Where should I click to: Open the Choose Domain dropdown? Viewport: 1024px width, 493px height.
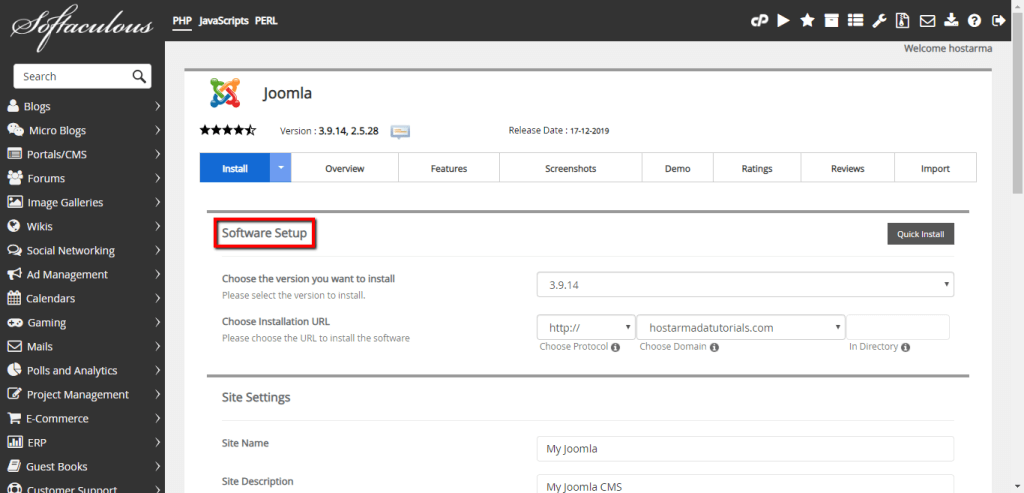point(740,327)
